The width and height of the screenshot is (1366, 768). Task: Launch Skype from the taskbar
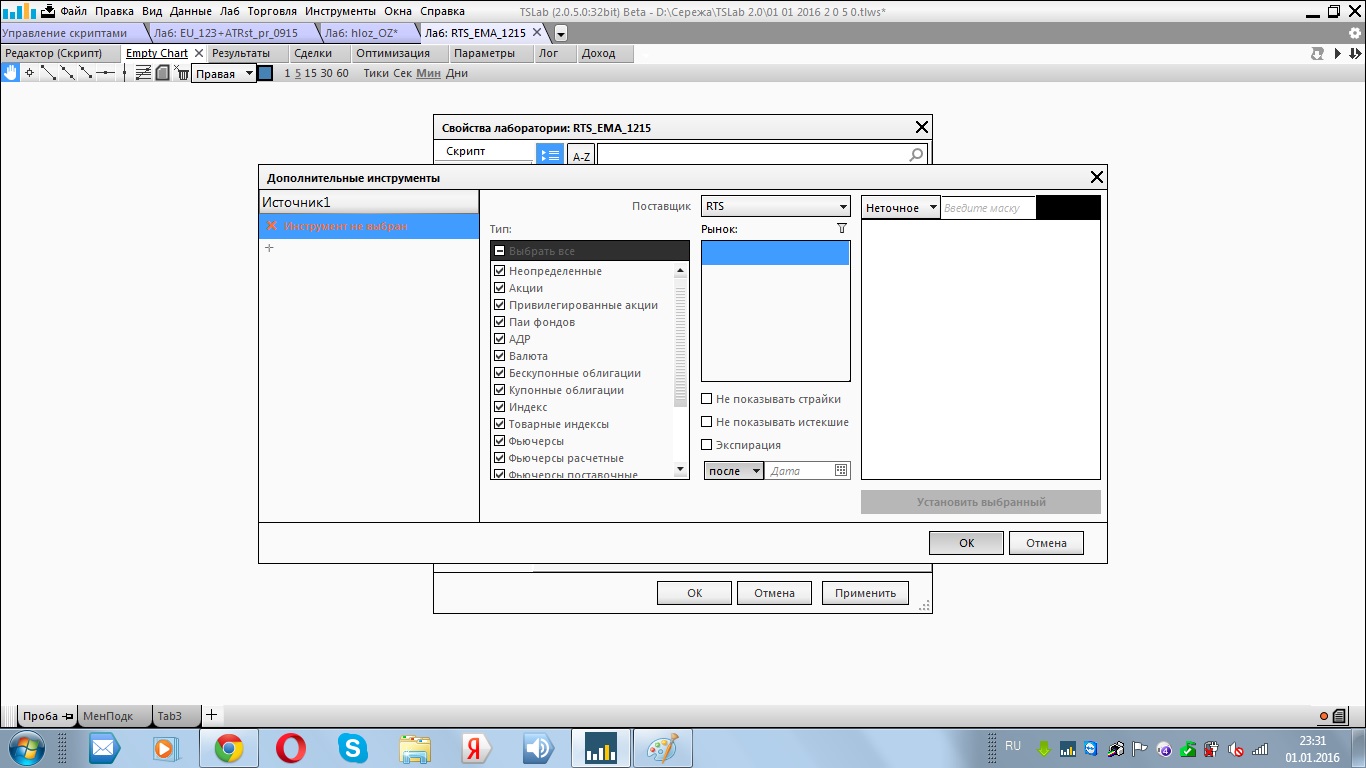click(x=352, y=748)
